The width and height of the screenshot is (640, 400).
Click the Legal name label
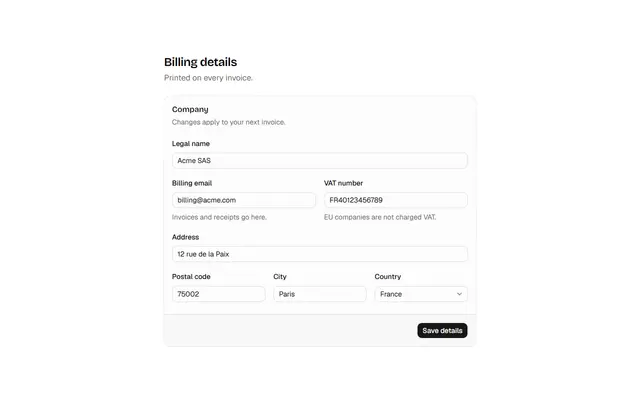coord(191,144)
